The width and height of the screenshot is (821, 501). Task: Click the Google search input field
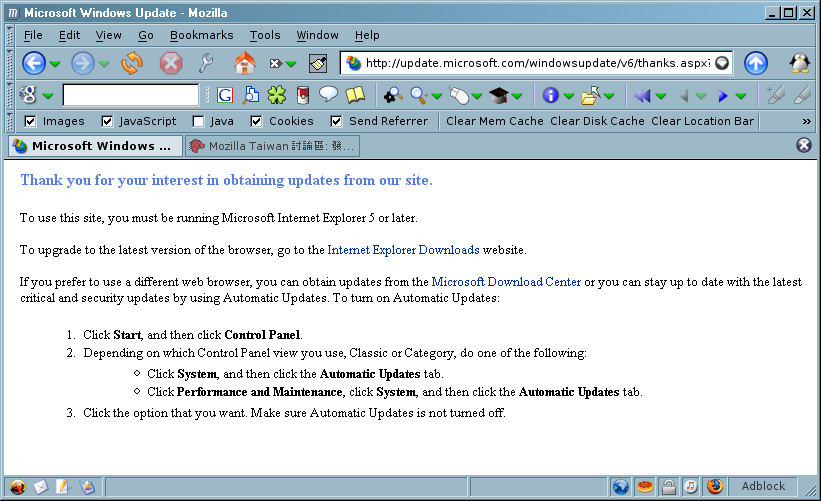130,95
